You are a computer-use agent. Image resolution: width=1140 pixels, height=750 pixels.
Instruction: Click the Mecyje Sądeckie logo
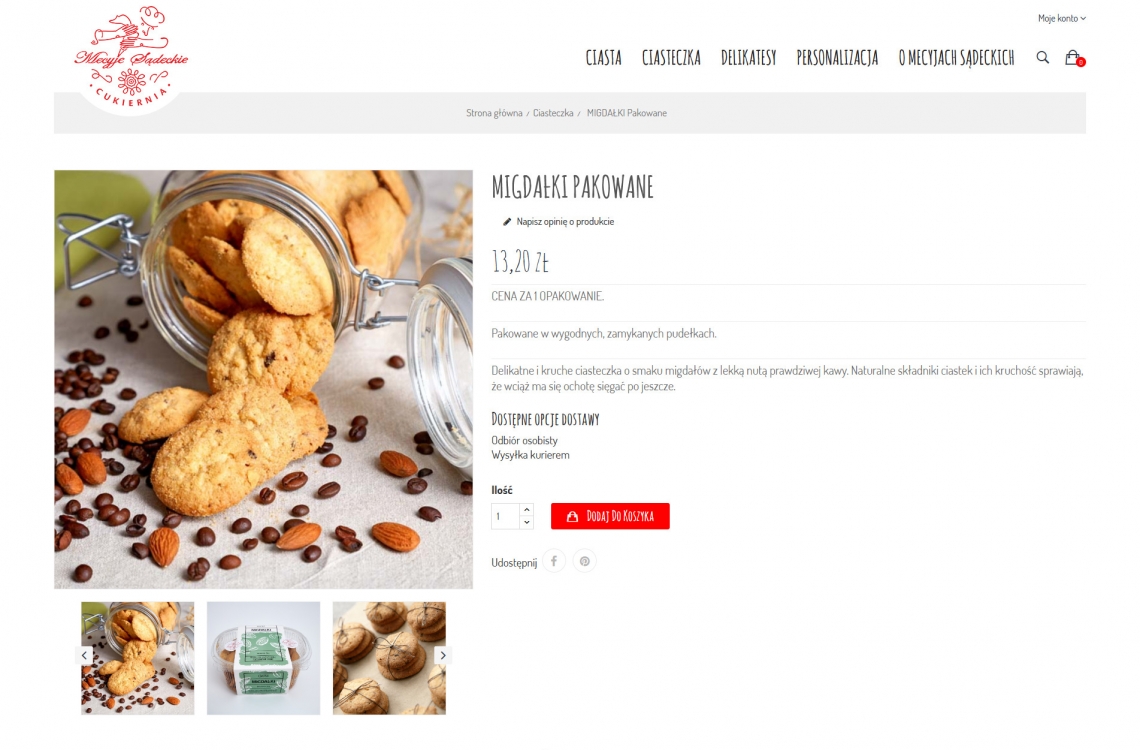pos(131,58)
